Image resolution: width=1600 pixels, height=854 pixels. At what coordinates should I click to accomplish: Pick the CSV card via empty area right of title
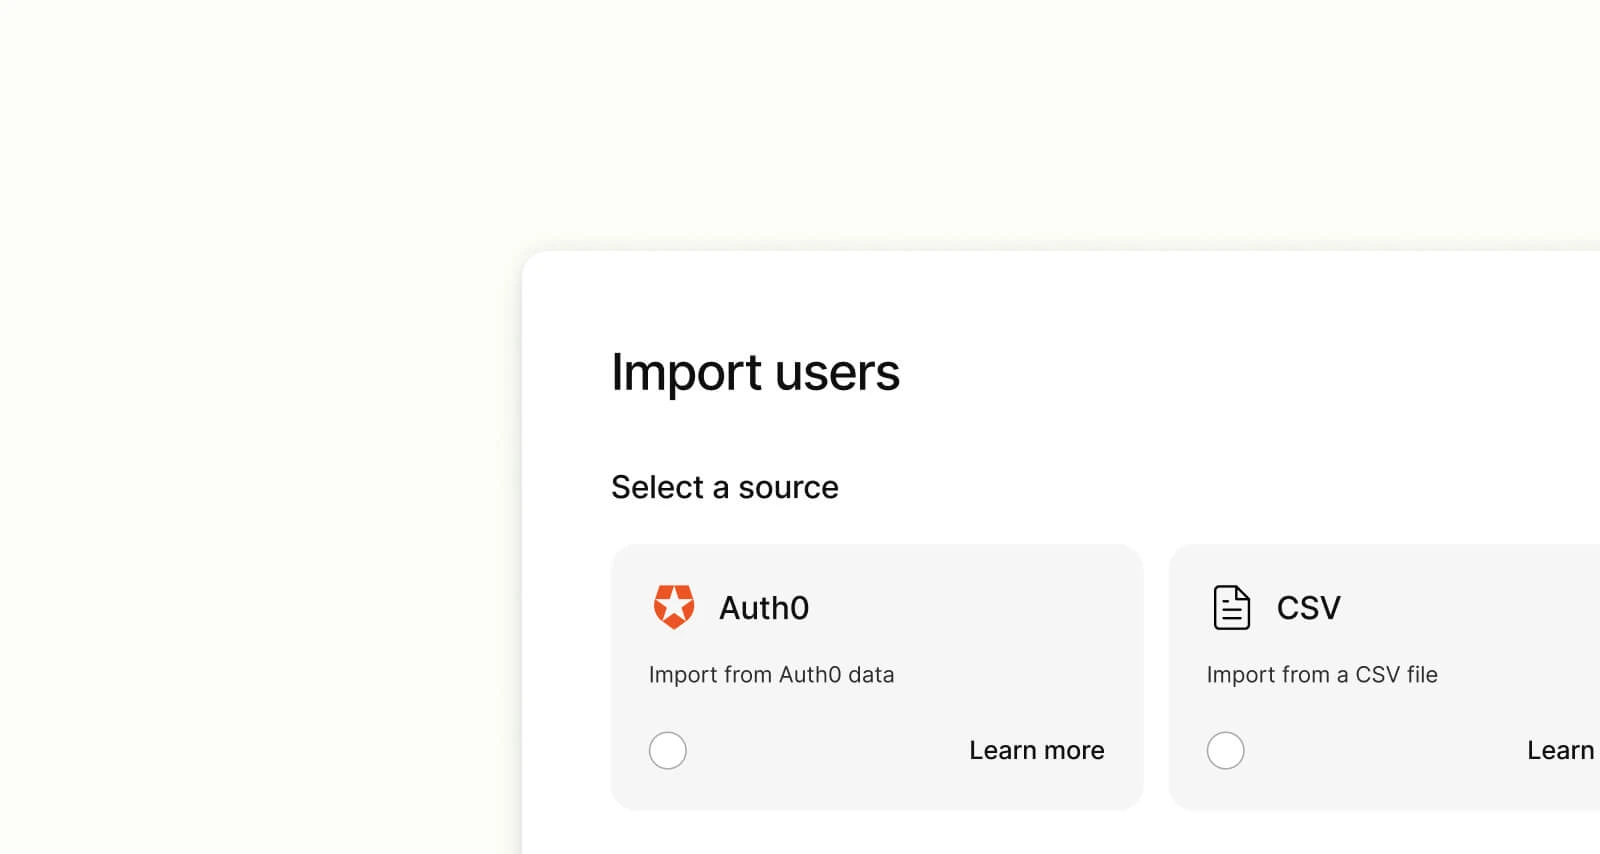(x=1480, y=607)
